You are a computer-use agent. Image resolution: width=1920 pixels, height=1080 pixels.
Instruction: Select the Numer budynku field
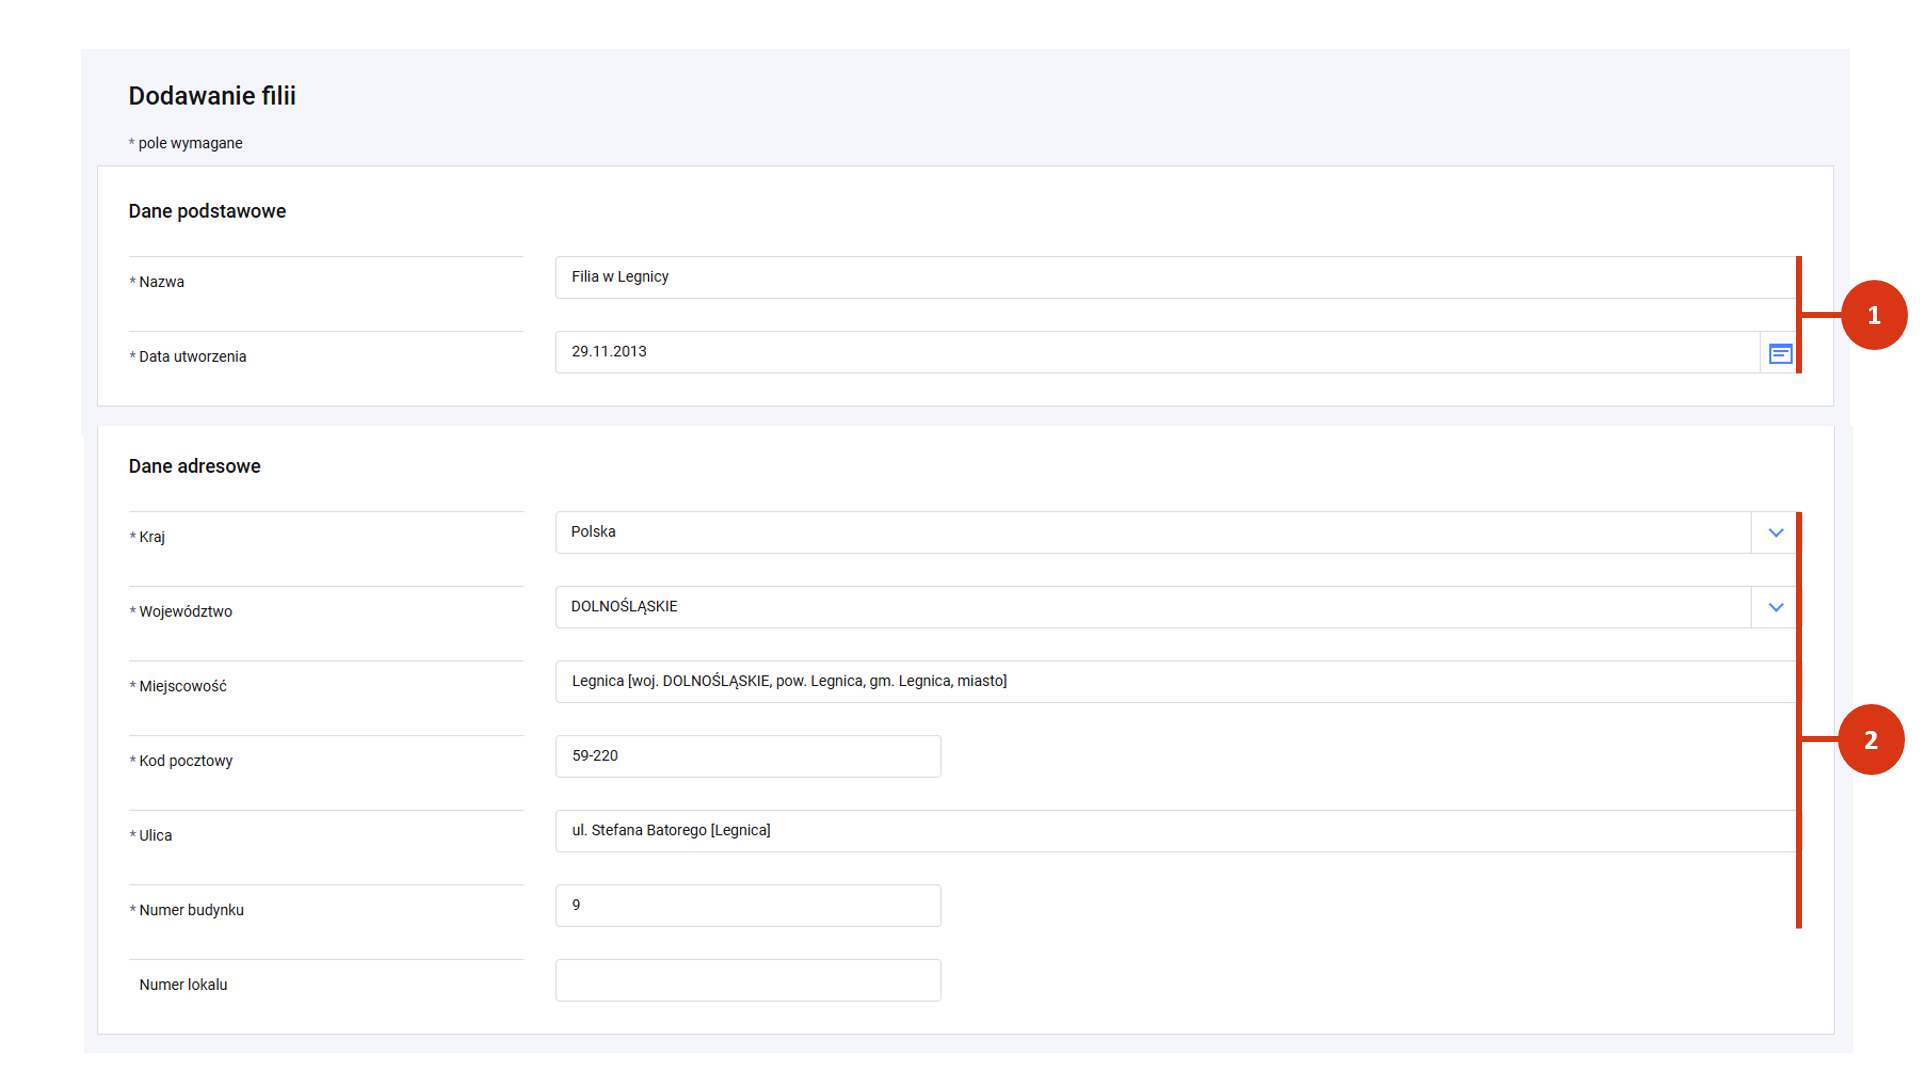pyautogui.click(x=748, y=906)
